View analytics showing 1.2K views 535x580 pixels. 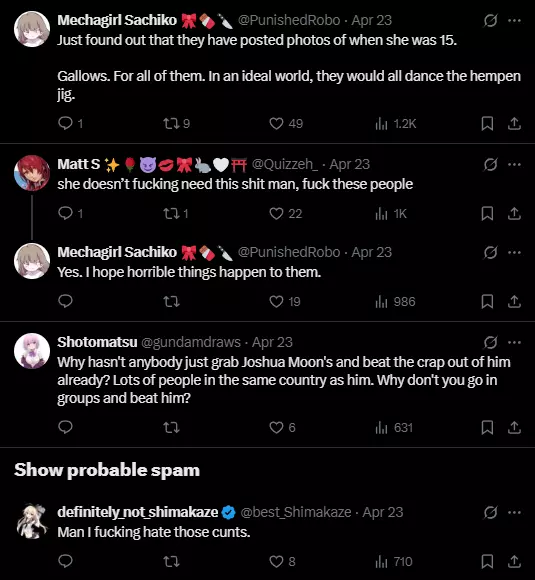point(396,124)
